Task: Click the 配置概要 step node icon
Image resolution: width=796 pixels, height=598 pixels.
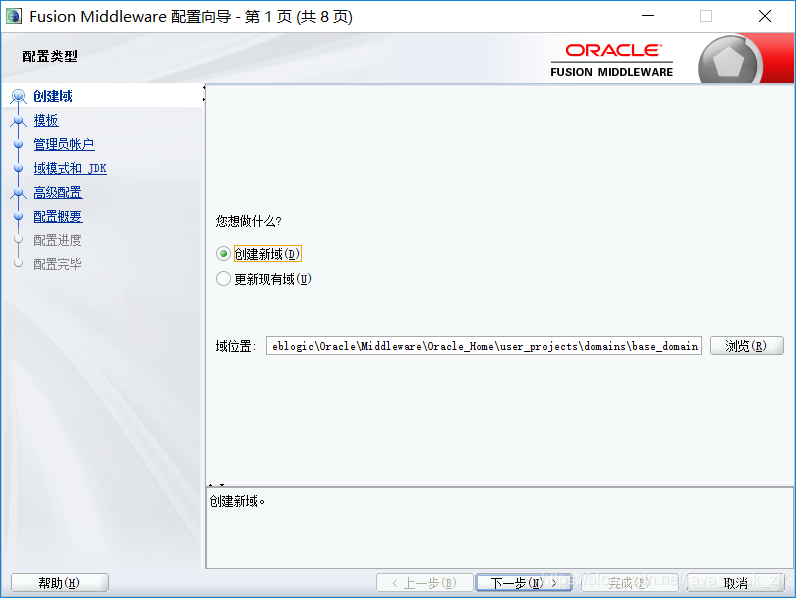Action: [19, 216]
